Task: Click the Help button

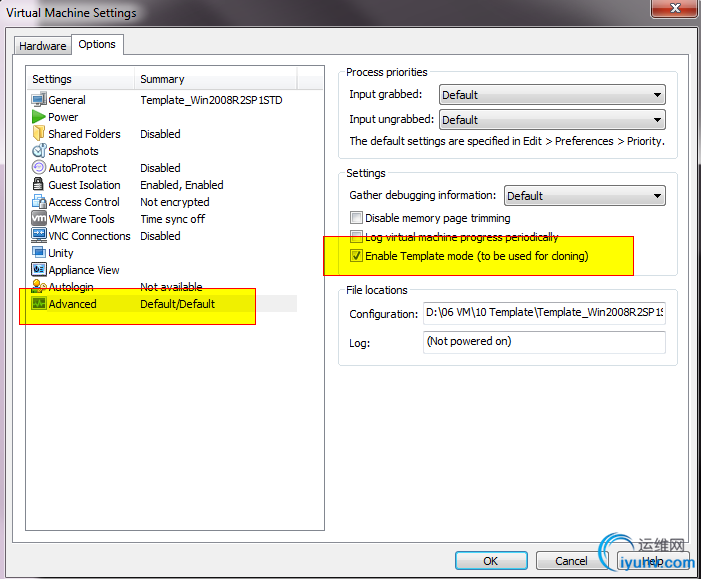Action: (x=653, y=561)
